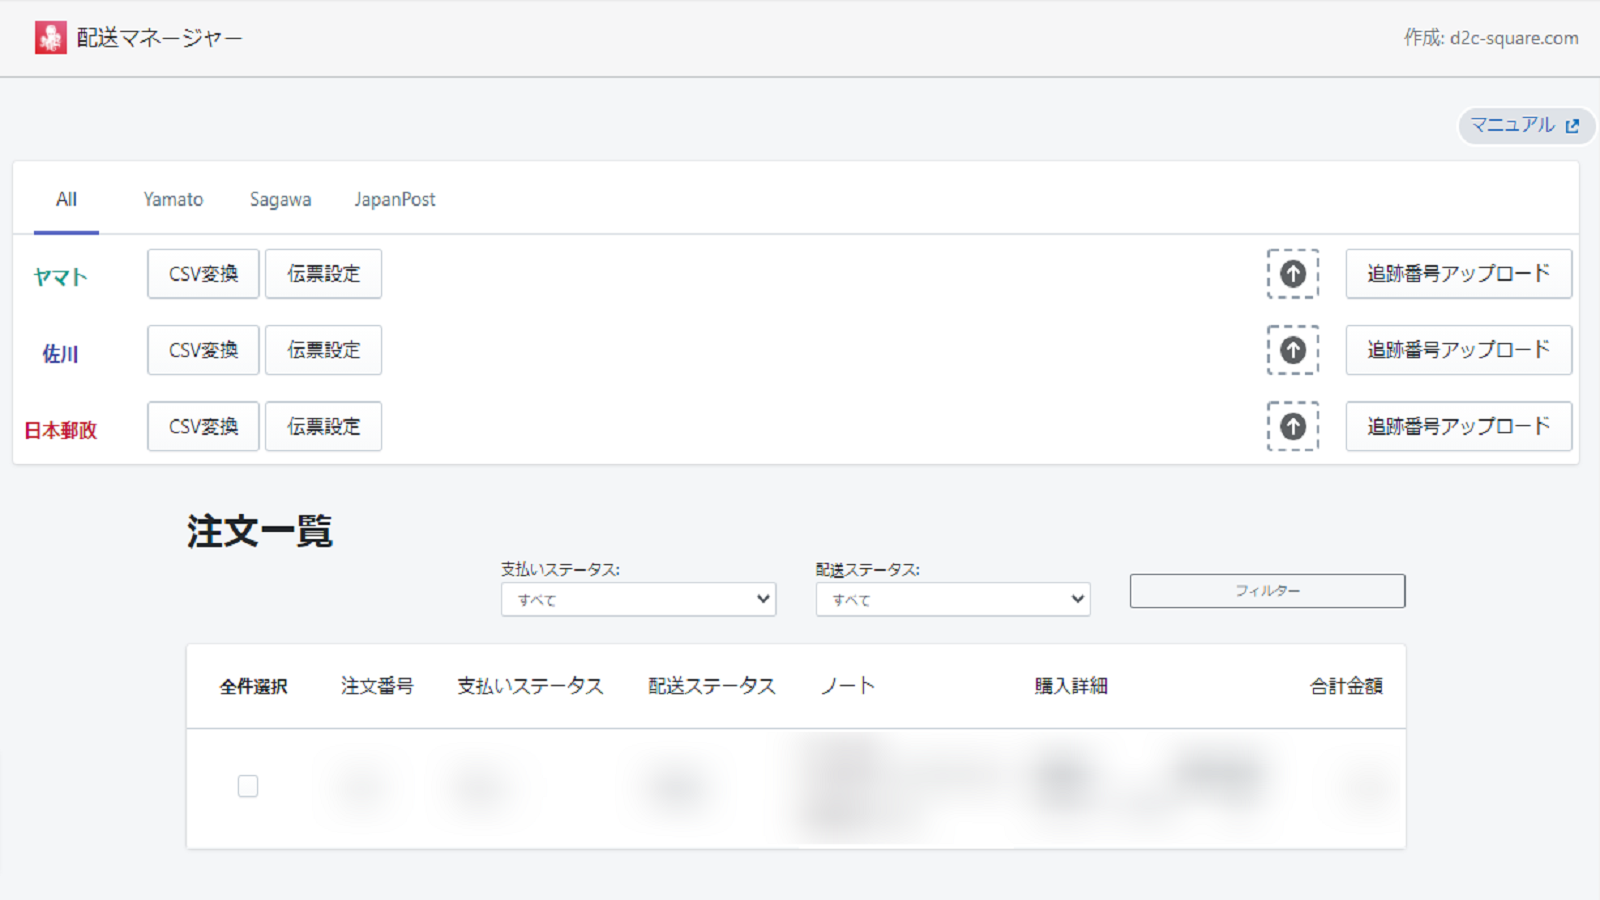Screen dimensions: 1600x900
Task: Expand the すべて payment status selector
Action: 638,599
